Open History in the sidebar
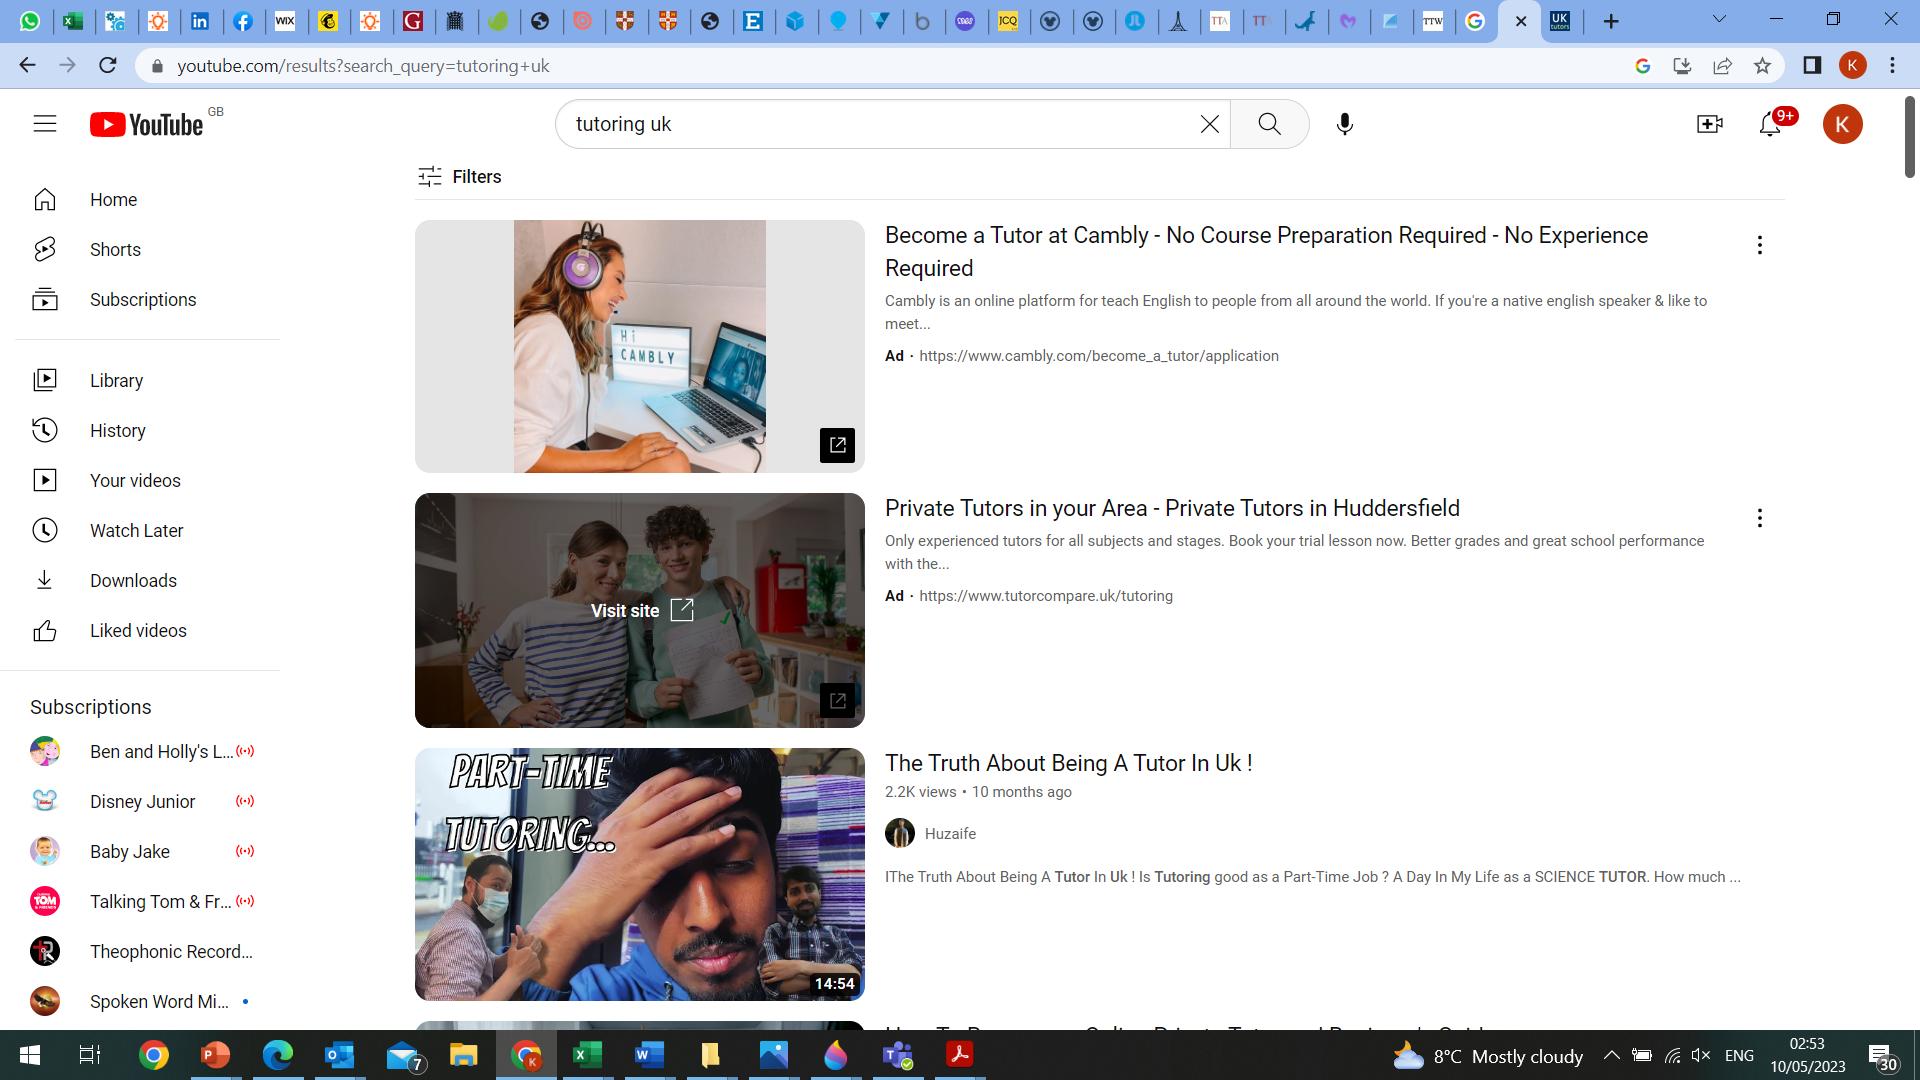This screenshot has width=1920, height=1080. [x=117, y=431]
